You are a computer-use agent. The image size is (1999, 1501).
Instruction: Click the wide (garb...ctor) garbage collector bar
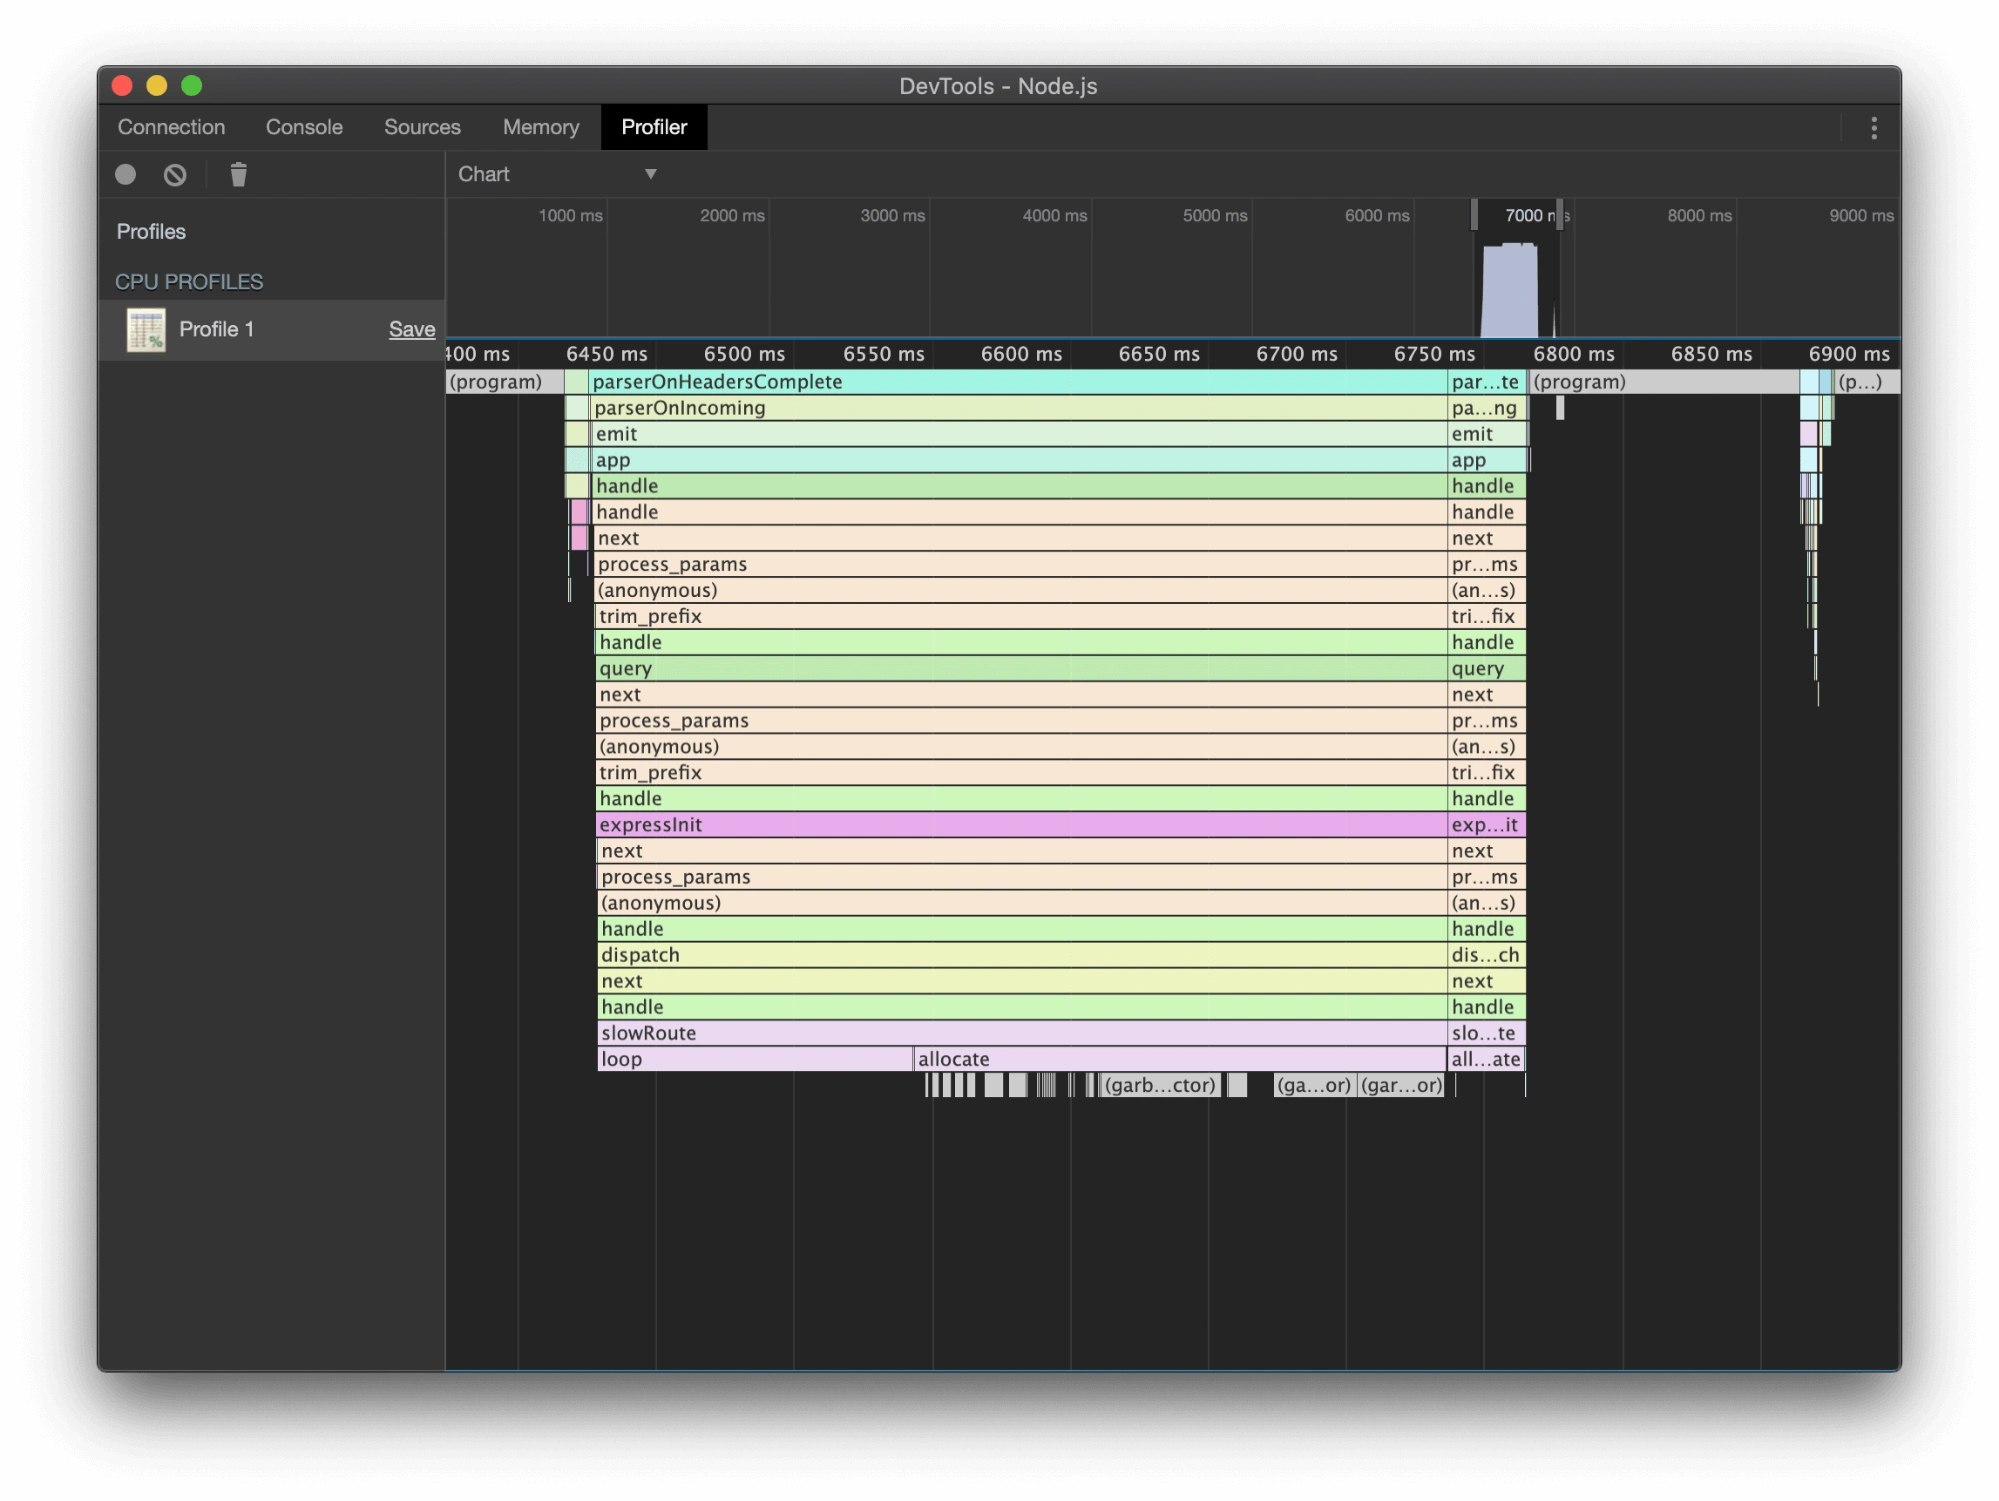click(x=1160, y=1085)
